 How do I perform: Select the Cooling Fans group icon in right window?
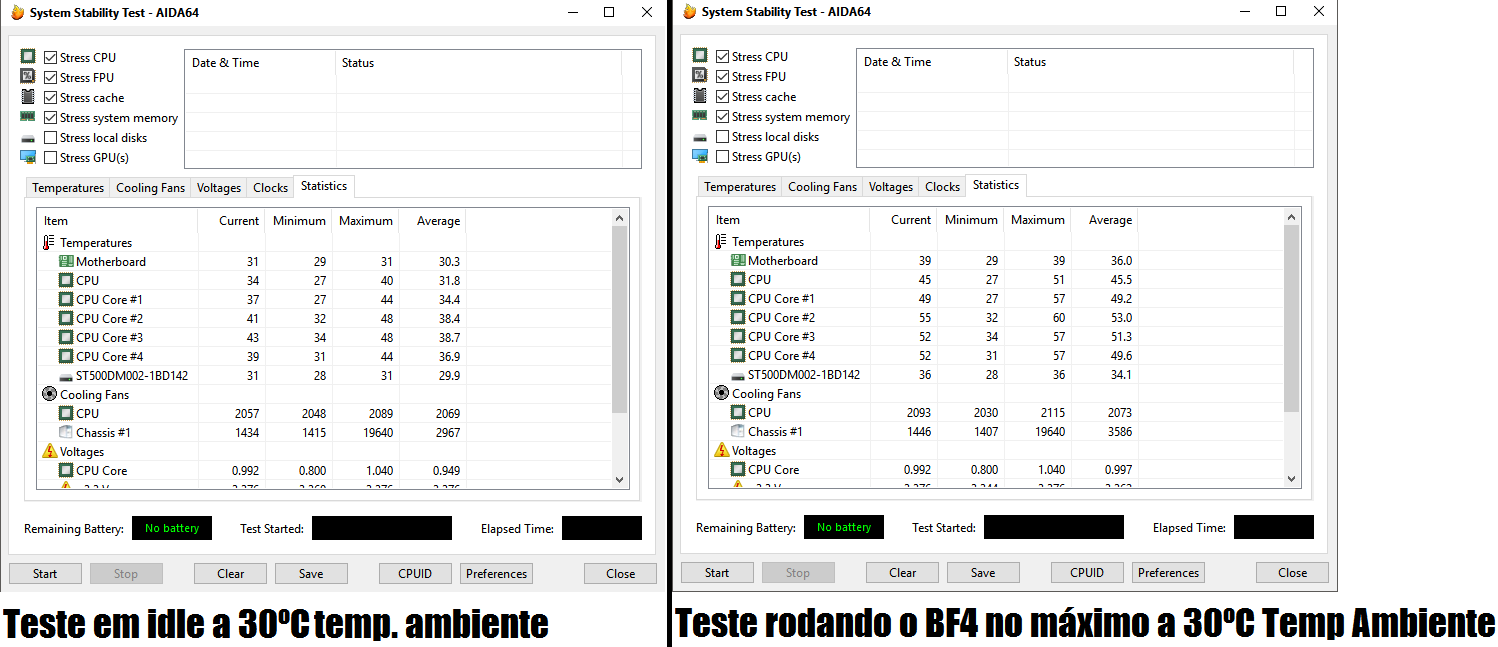tap(721, 393)
